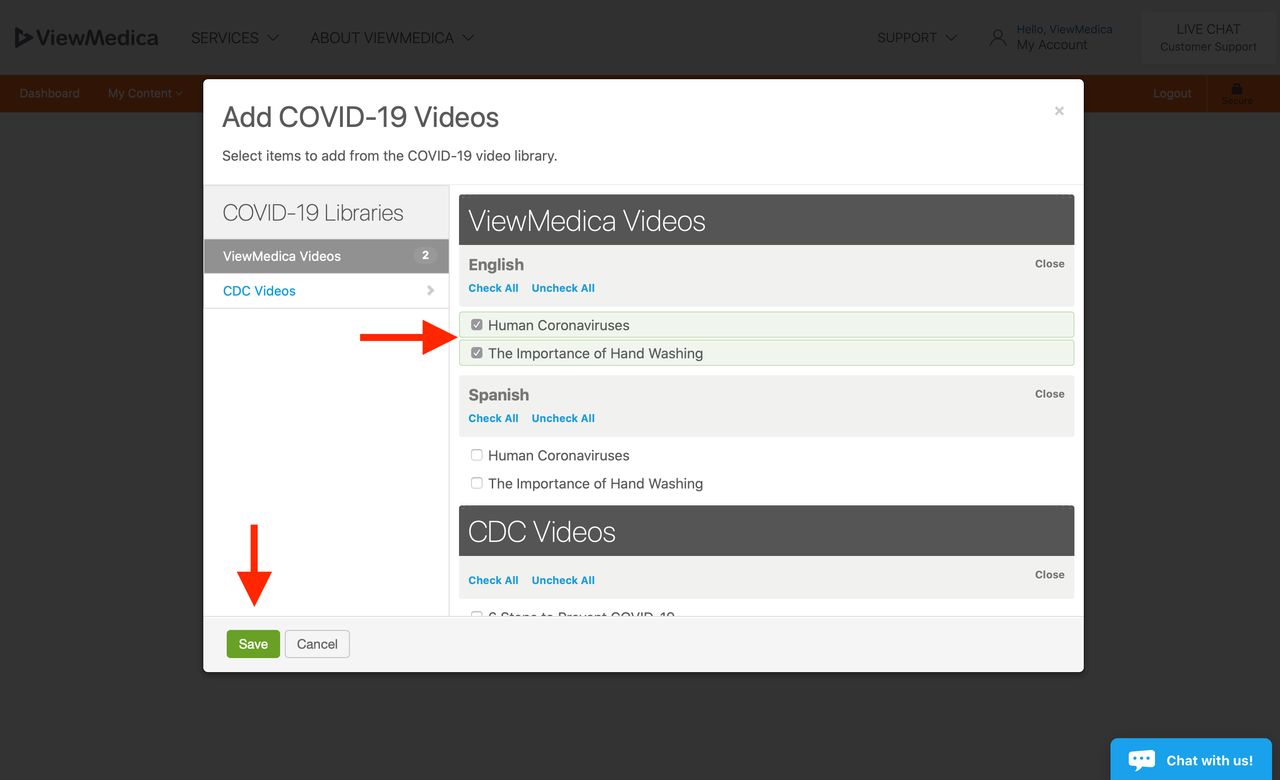Collapse the English section with Close
Image resolution: width=1280 pixels, height=780 pixels.
(1050, 264)
